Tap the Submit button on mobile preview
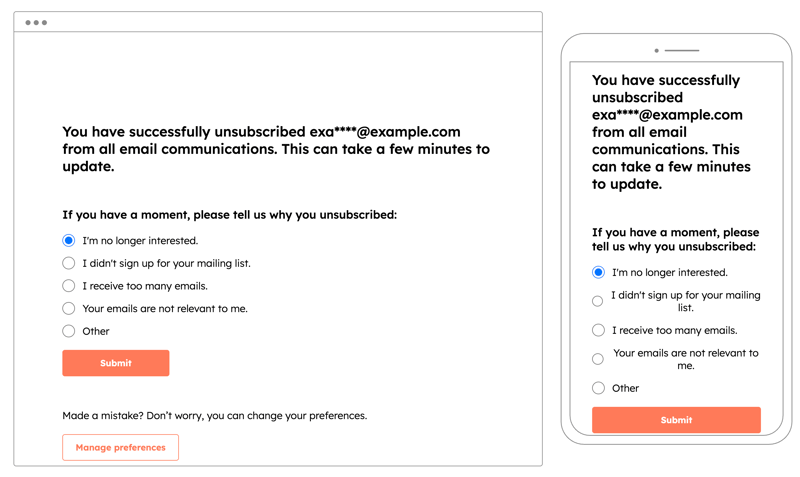This screenshot has width=800, height=477. pos(676,420)
